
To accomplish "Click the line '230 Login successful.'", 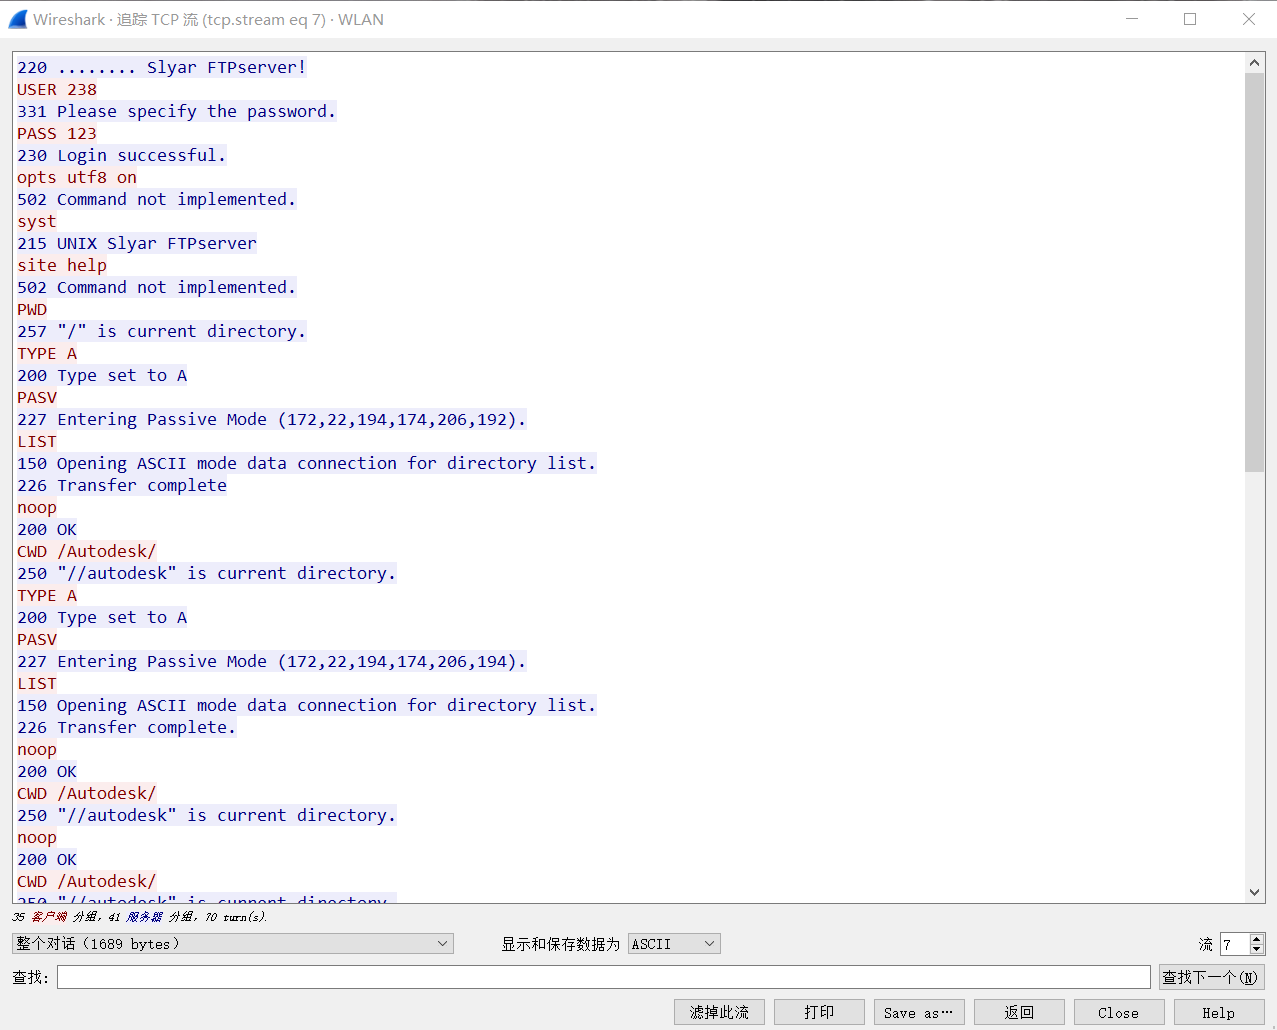I will click(121, 155).
